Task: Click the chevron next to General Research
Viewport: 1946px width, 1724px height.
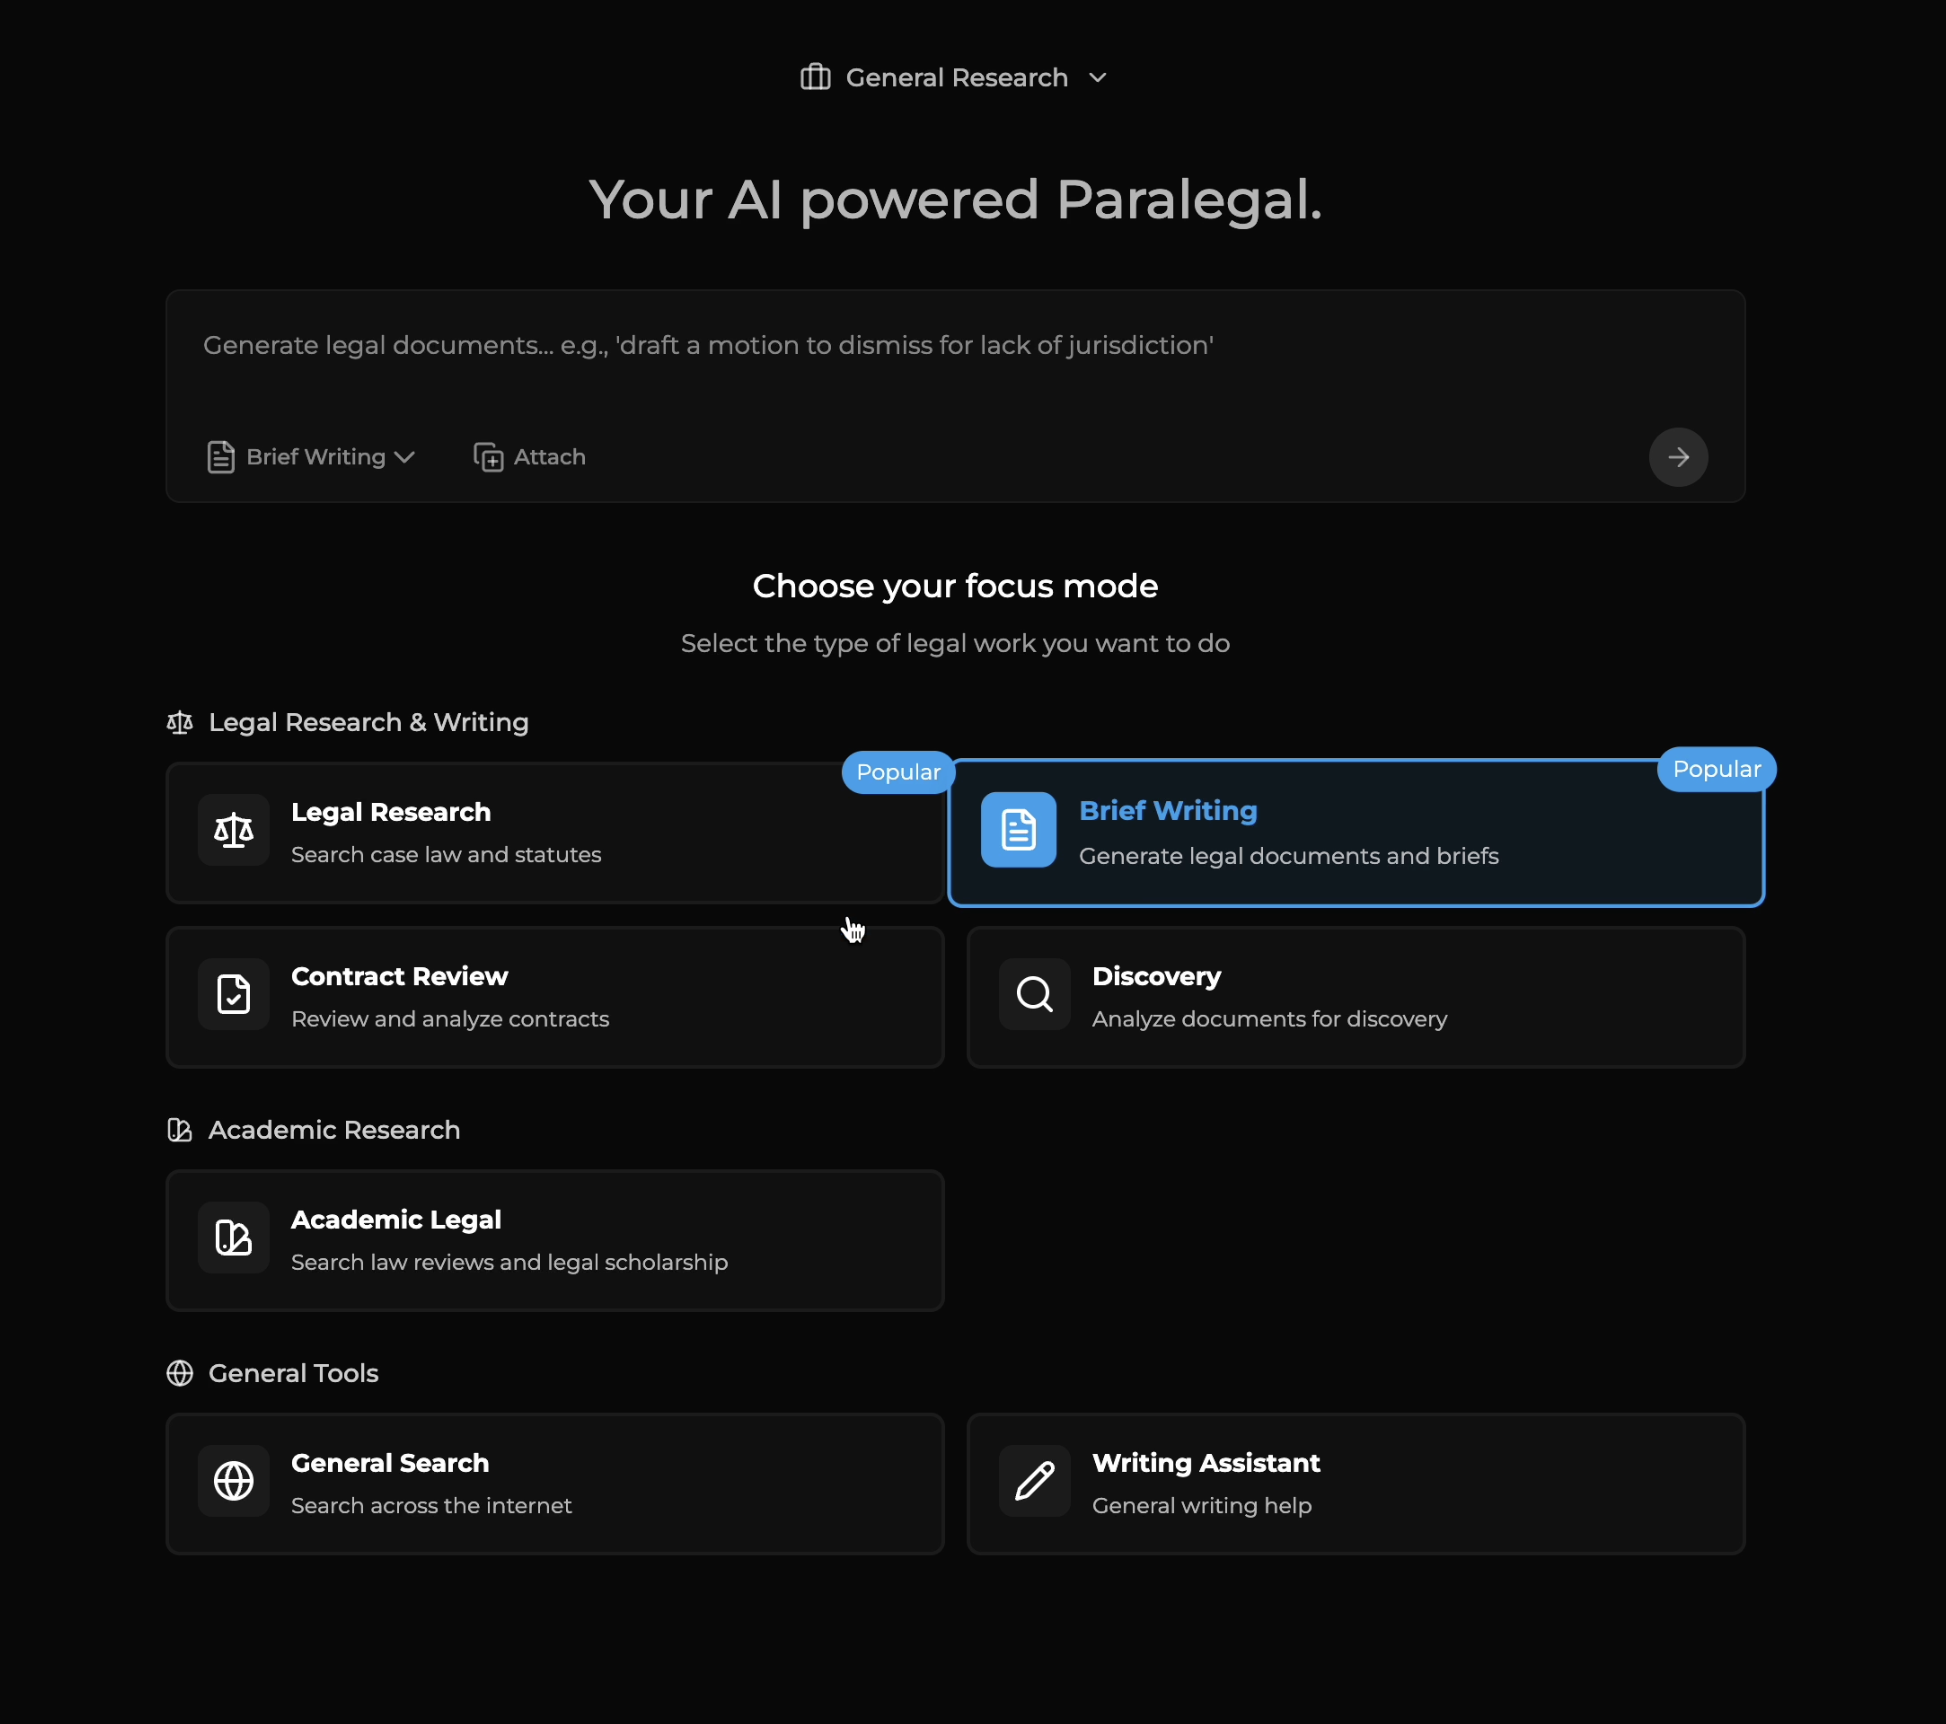Action: (1097, 77)
